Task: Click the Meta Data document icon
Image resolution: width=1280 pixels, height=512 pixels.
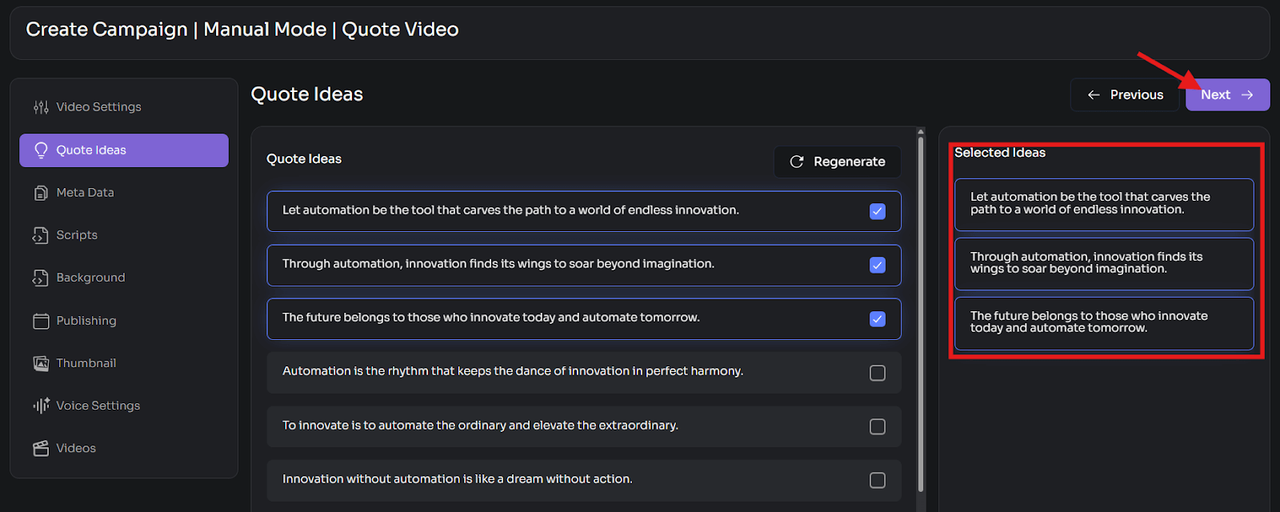Action: tap(41, 193)
